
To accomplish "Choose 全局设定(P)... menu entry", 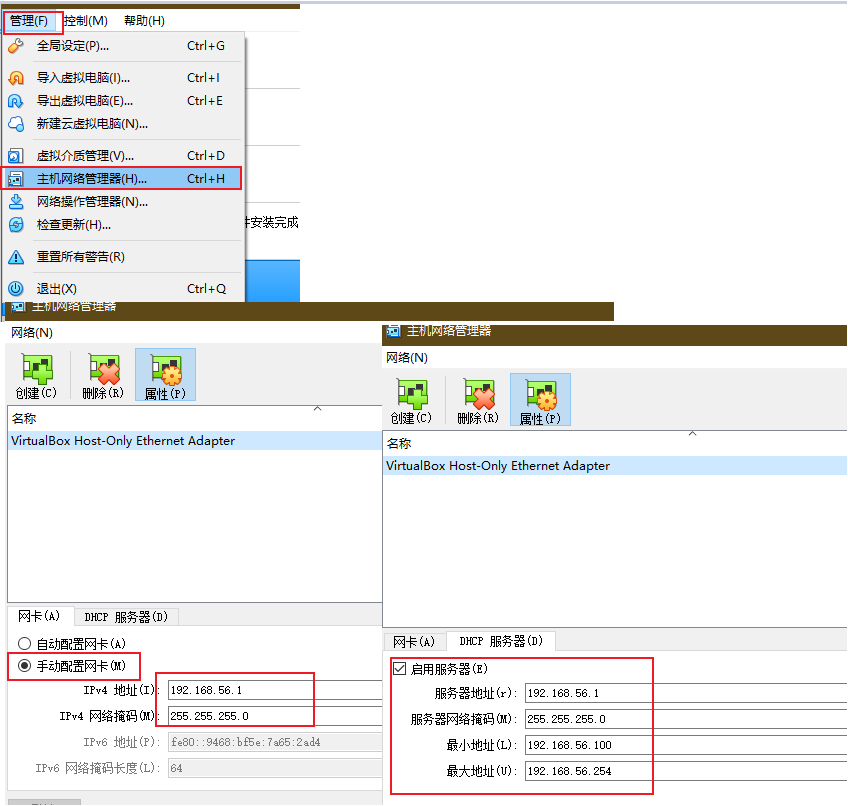I will 123,46.
